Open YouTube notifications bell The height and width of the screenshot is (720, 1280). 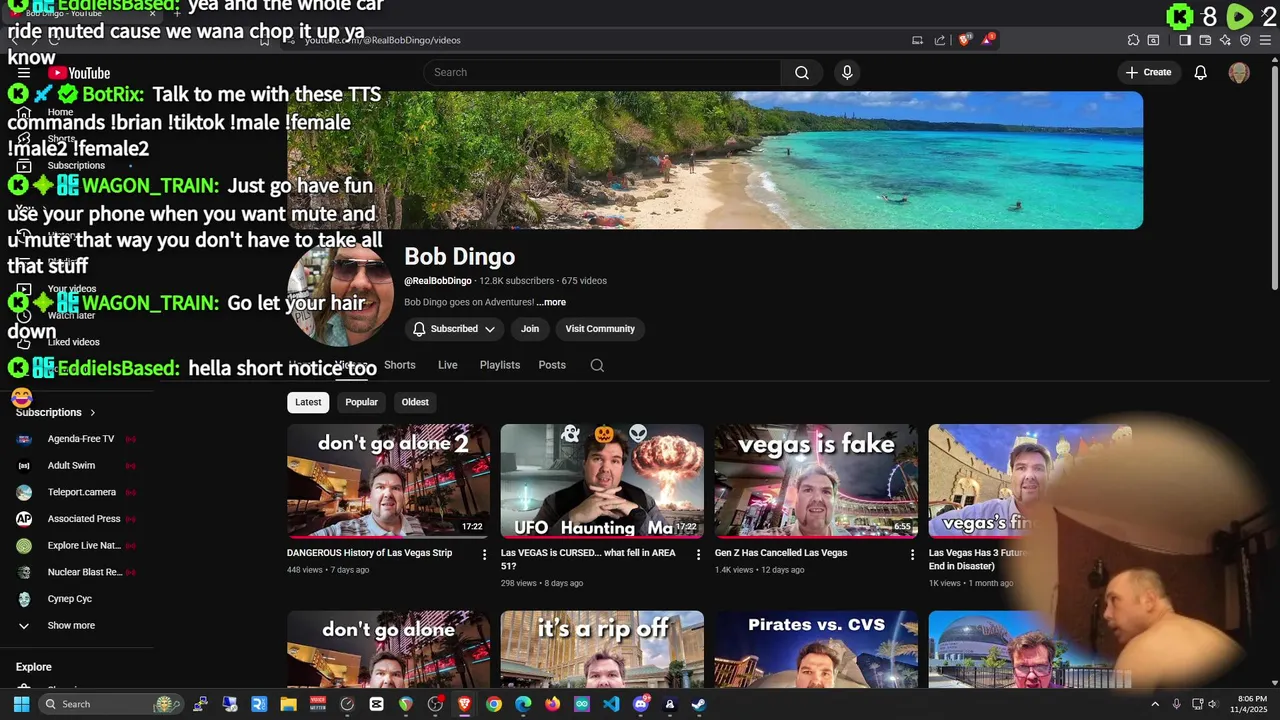(x=1201, y=72)
